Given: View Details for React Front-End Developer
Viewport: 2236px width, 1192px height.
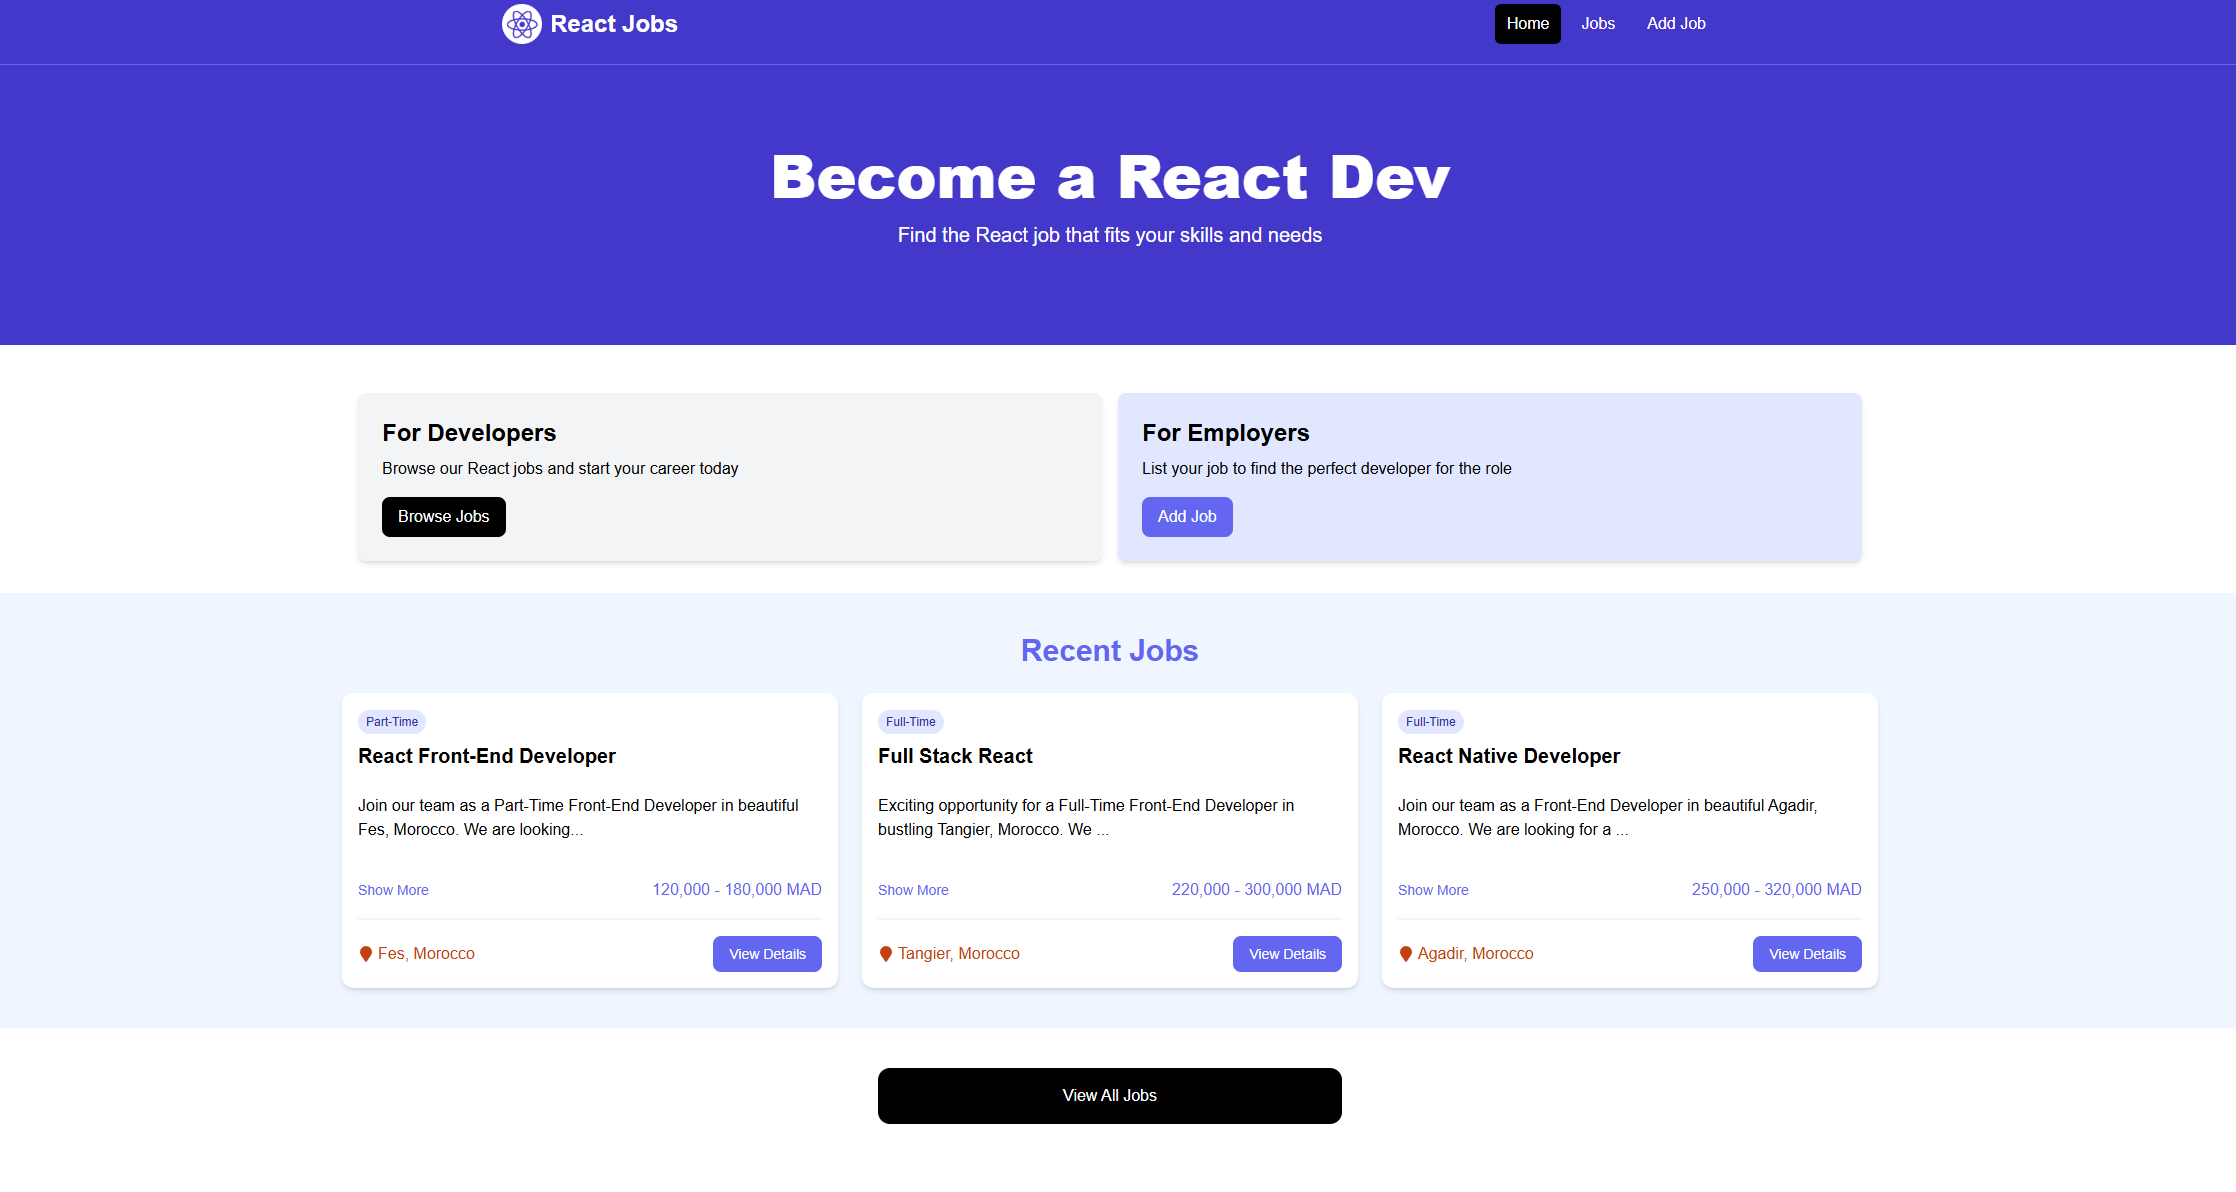Looking at the screenshot, I should pos(767,954).
